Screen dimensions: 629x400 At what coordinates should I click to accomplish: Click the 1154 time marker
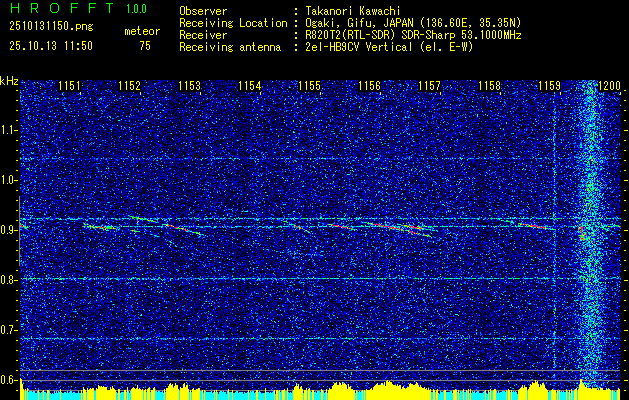pos(250,85)
